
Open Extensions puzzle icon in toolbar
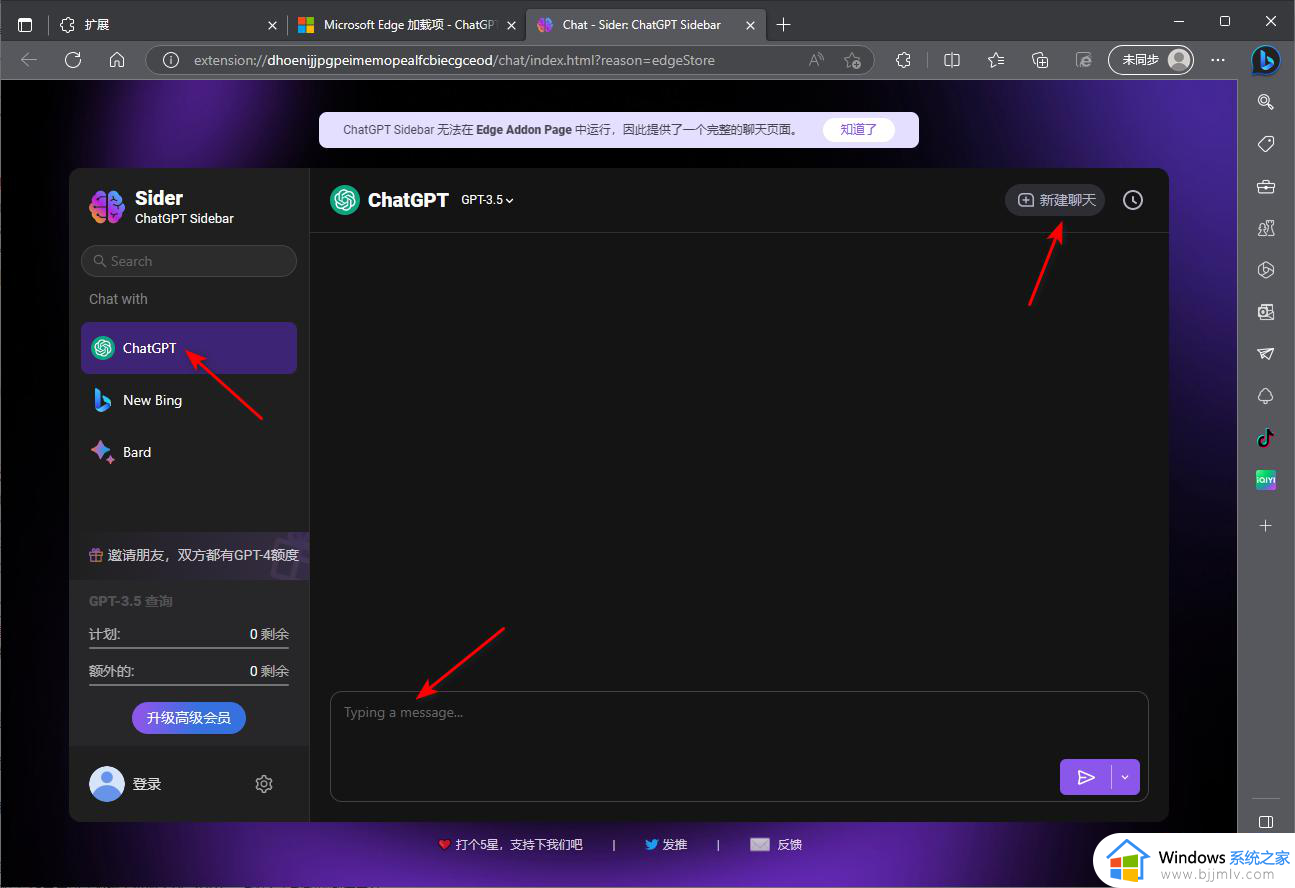(x=904, y=60)
